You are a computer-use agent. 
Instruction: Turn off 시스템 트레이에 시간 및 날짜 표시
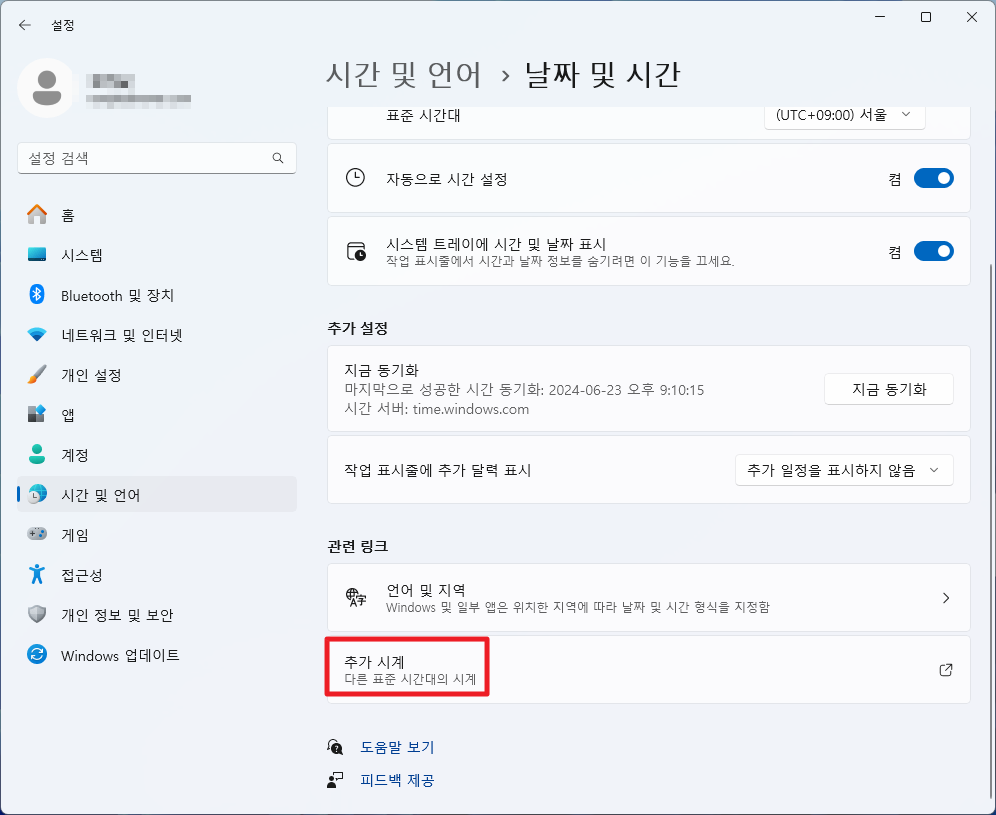tap(933, 251)
